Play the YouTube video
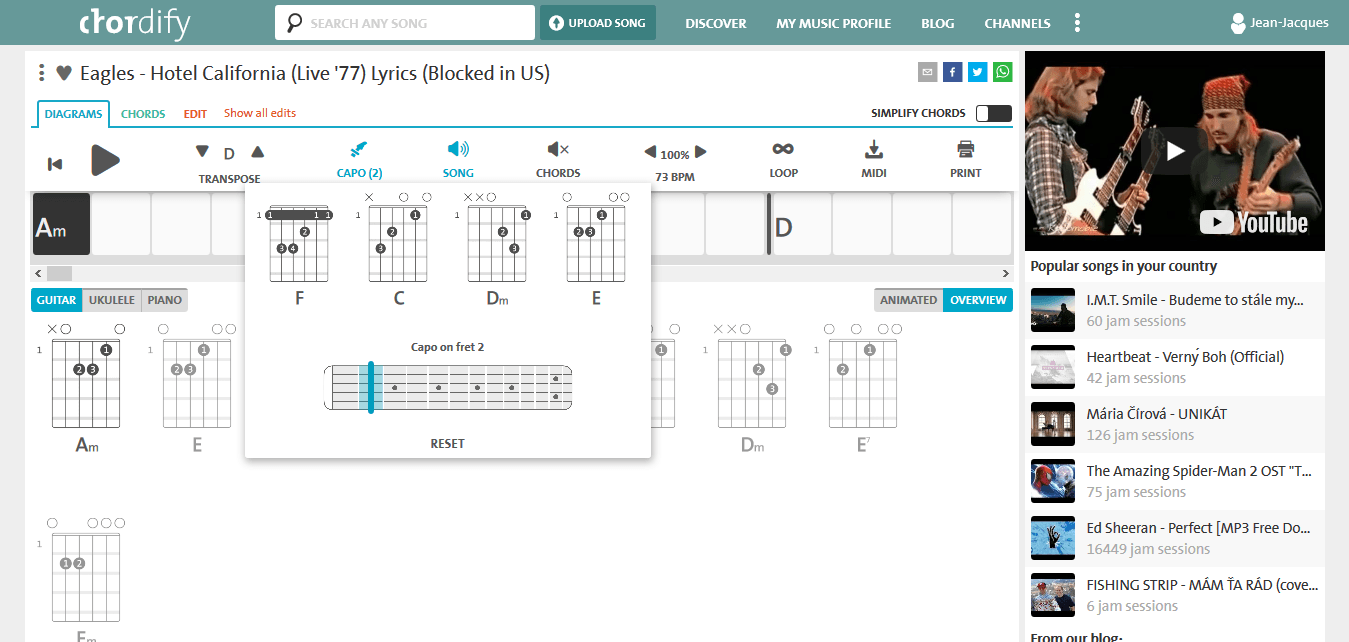The width and height of the screenshot is (1349, 642). [1175, 151]
